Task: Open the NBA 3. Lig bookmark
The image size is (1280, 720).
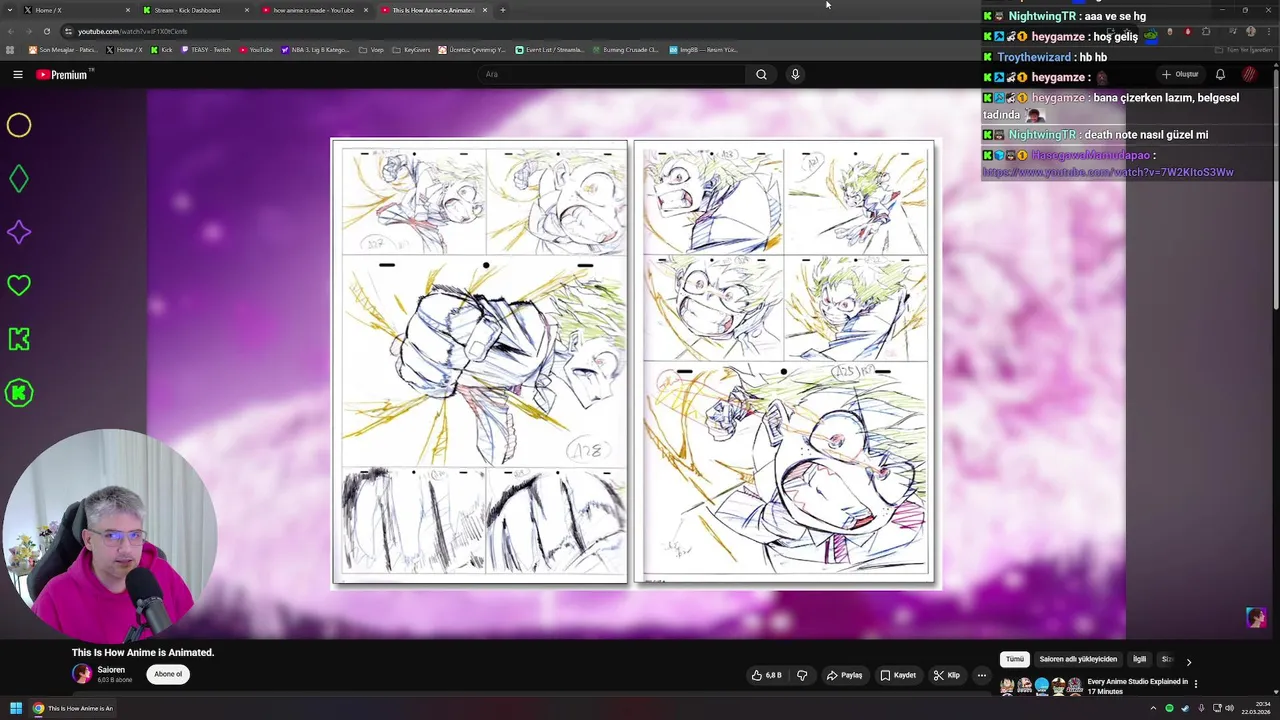Action: click(315, 49)
